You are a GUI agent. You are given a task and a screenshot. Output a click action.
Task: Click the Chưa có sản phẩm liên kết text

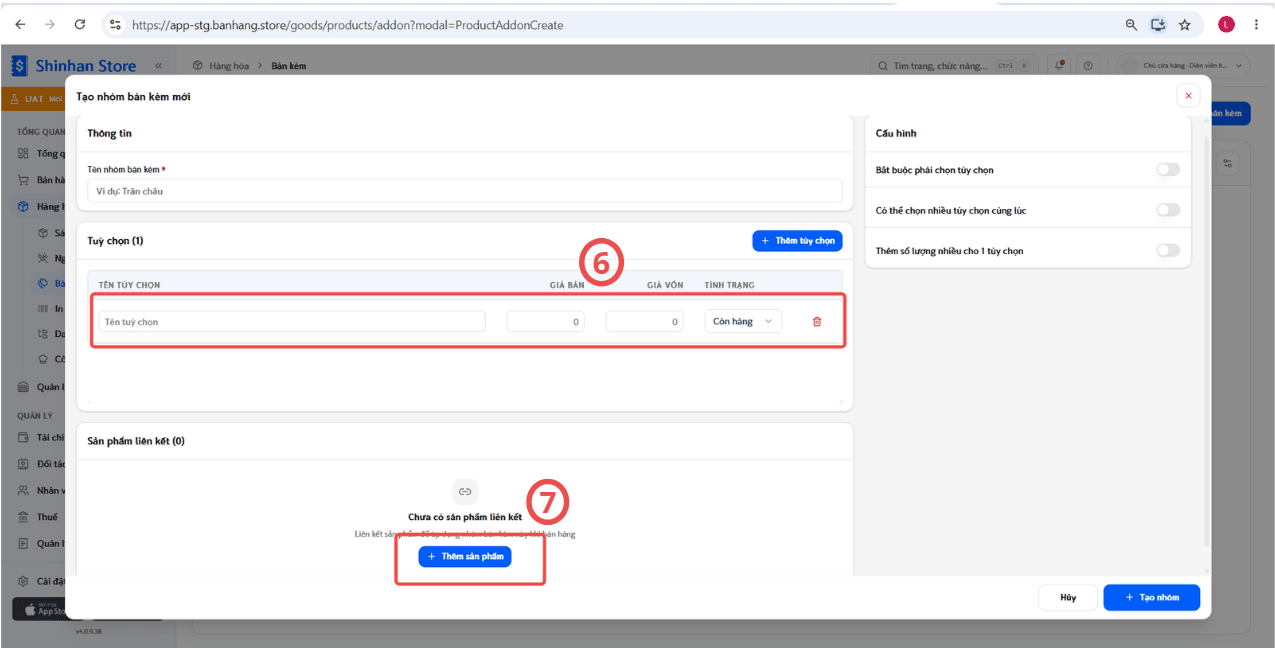click(x=465, y=517)
